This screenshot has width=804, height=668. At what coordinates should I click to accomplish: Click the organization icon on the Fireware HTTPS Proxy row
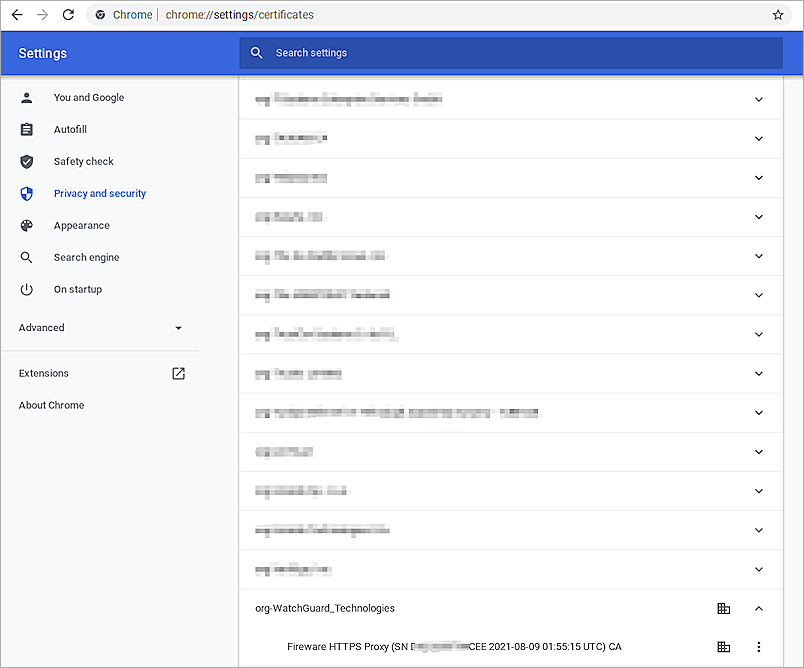click(721, 646)
